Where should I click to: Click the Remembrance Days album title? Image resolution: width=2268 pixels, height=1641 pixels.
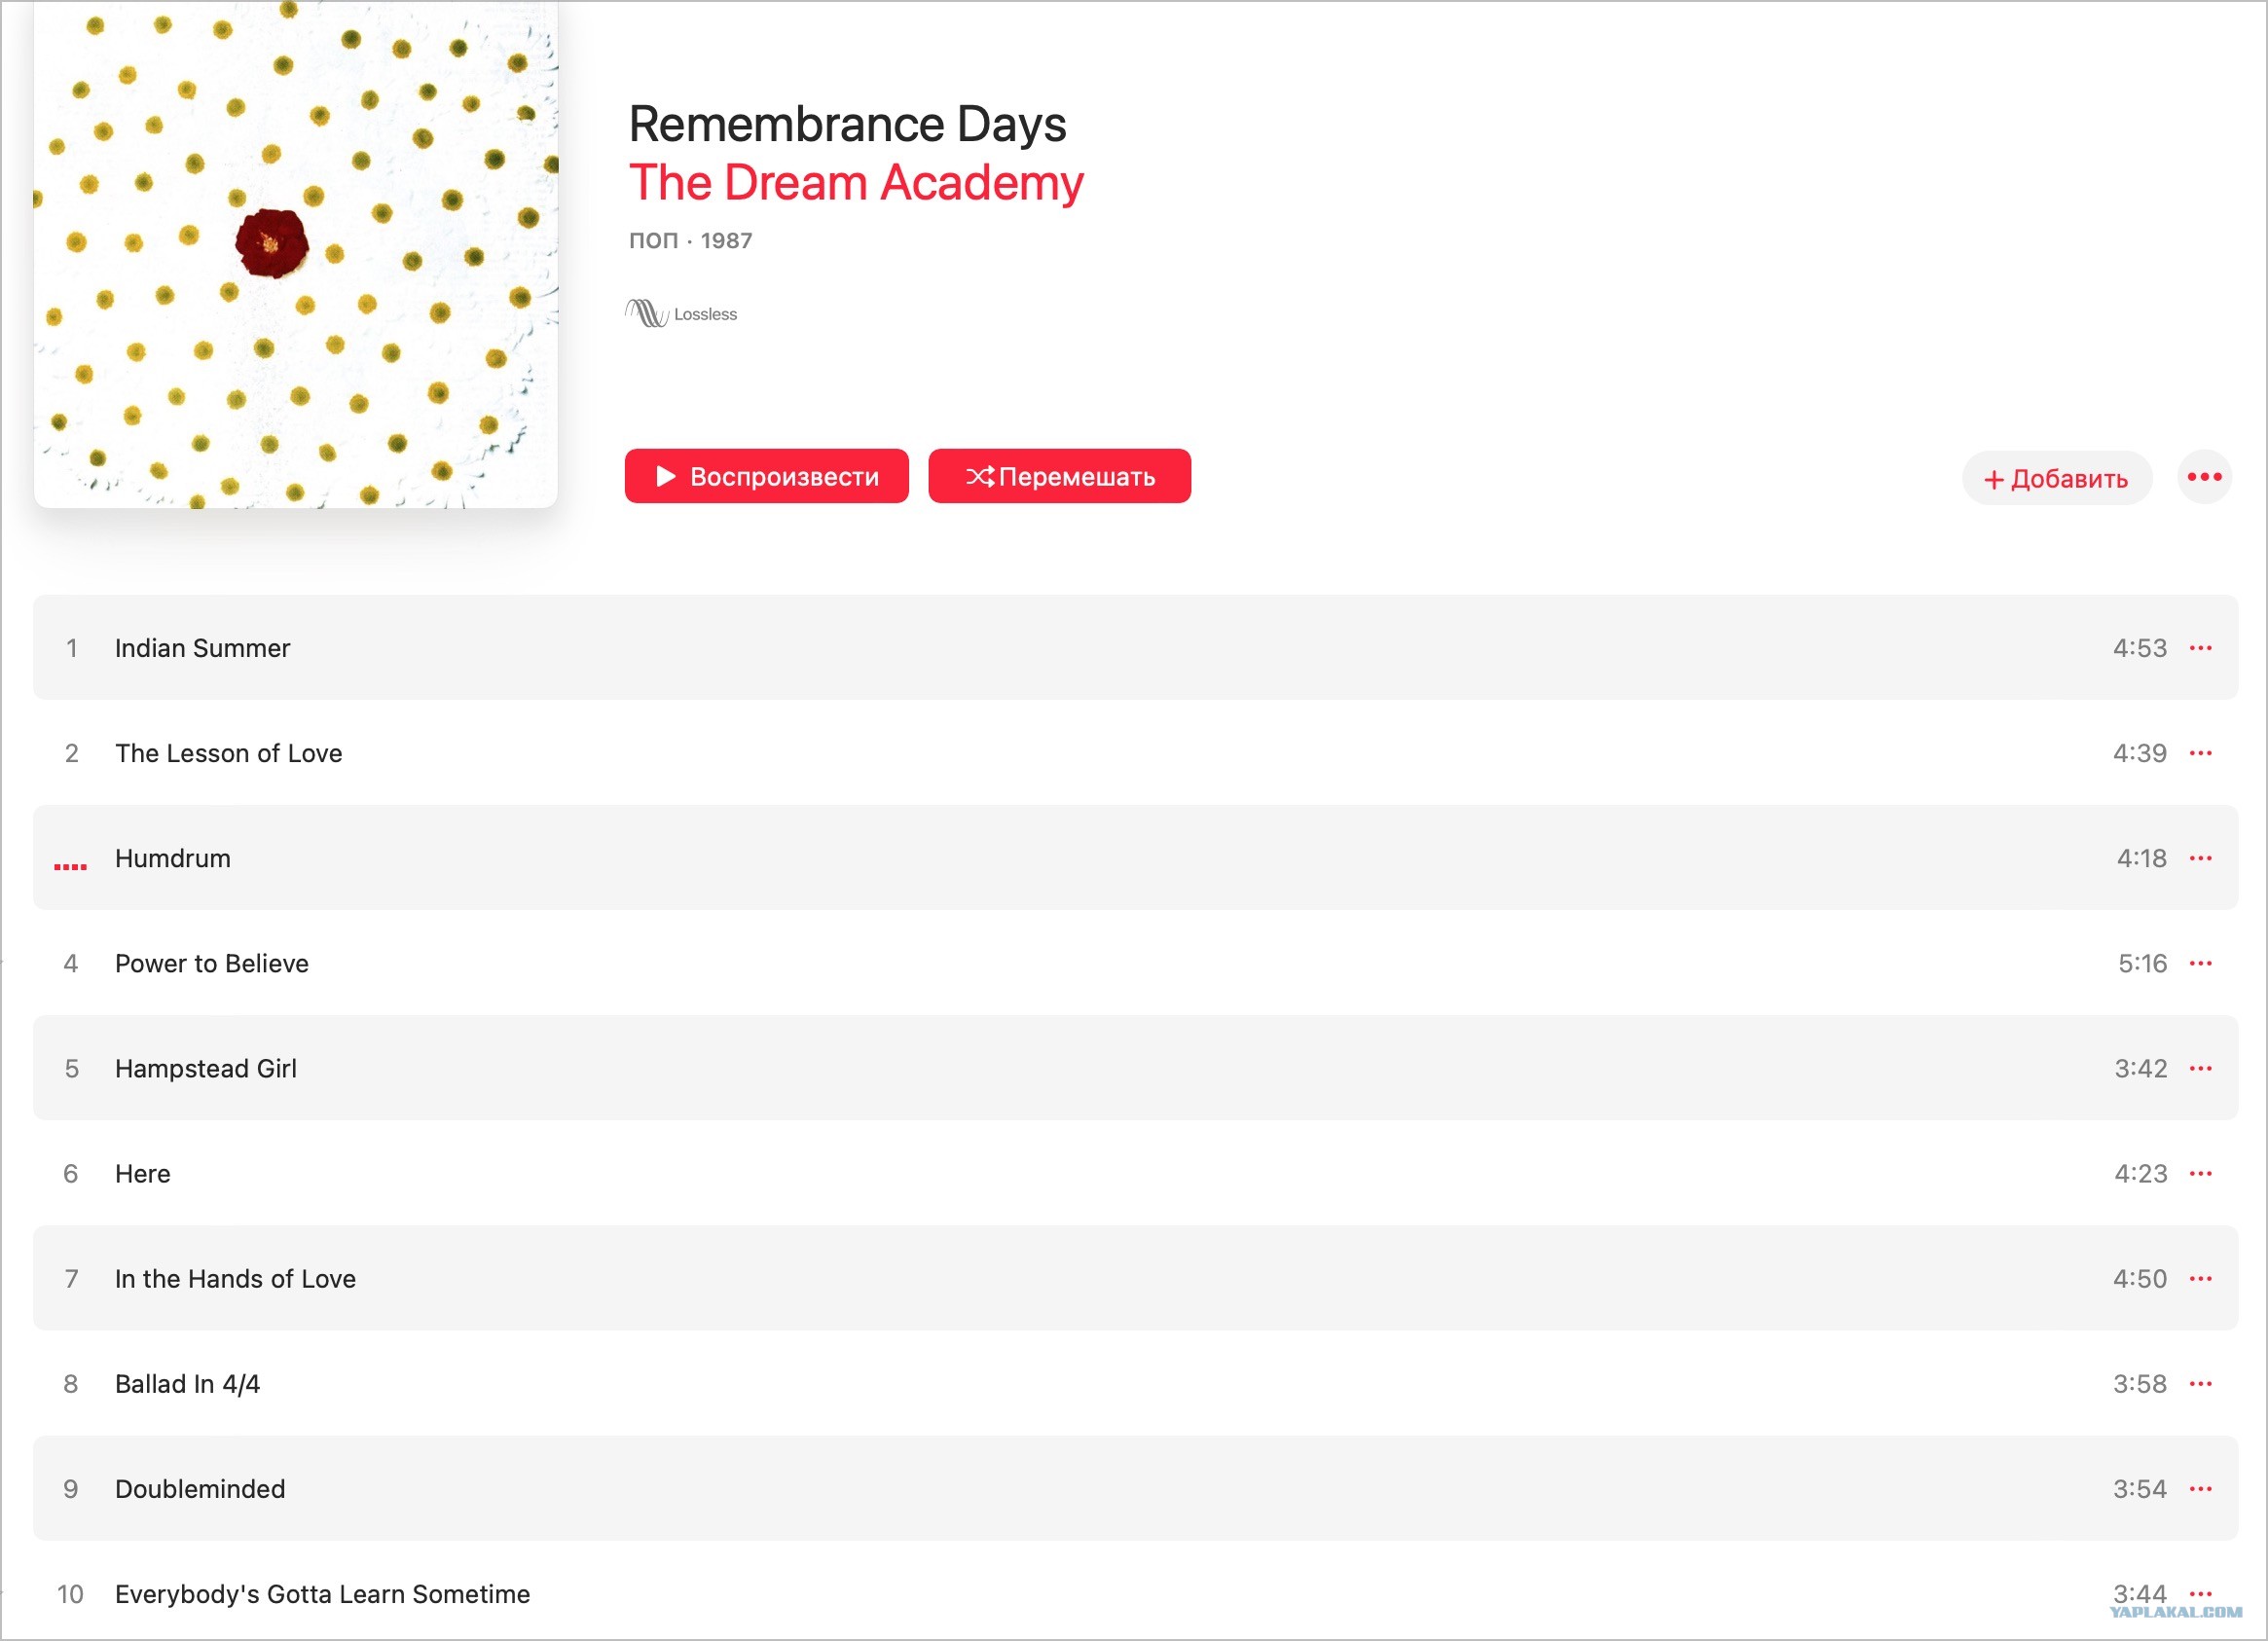[x=847, y=125]
